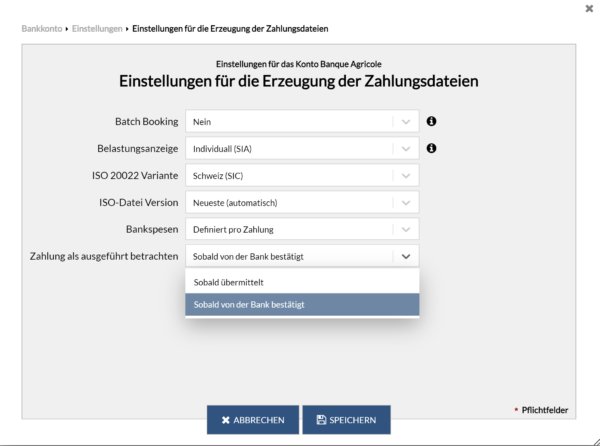
Task: Expand the ISO-Datei Version chevron
Action: pos(405,202)
